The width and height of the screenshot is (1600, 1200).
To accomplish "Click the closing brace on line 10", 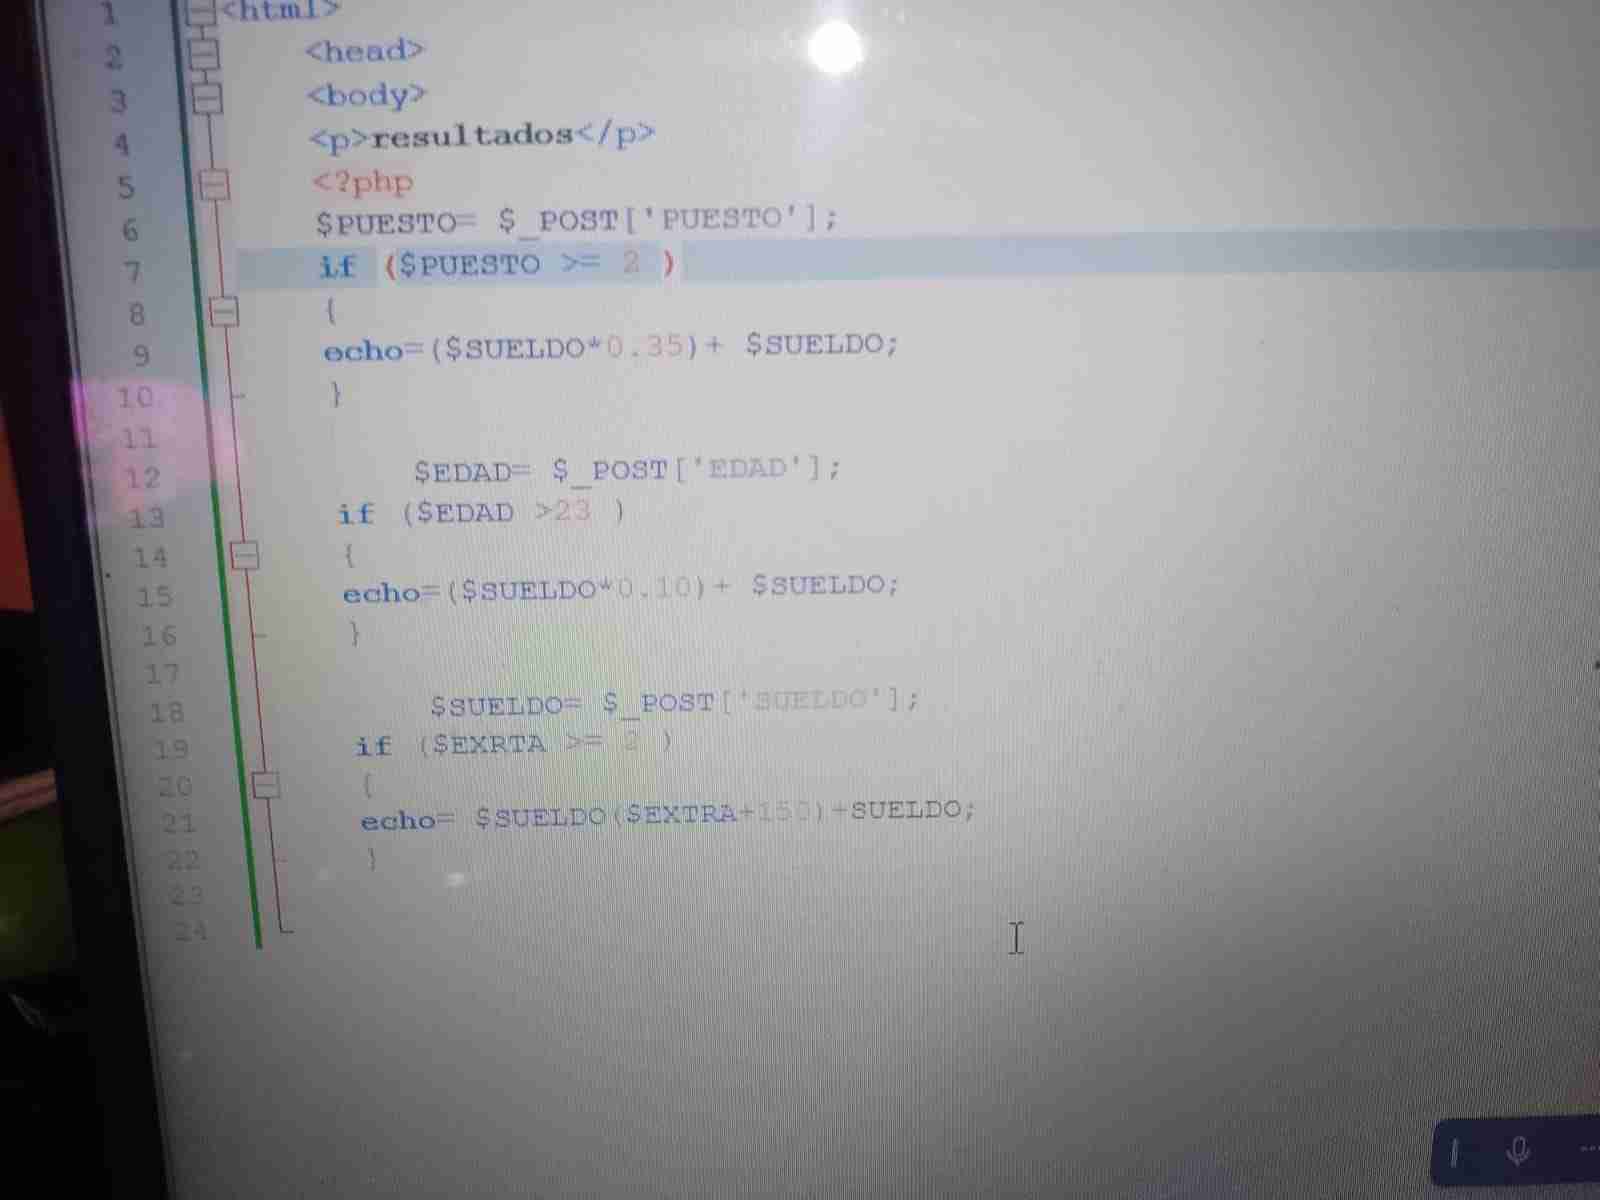I will 336,395.
